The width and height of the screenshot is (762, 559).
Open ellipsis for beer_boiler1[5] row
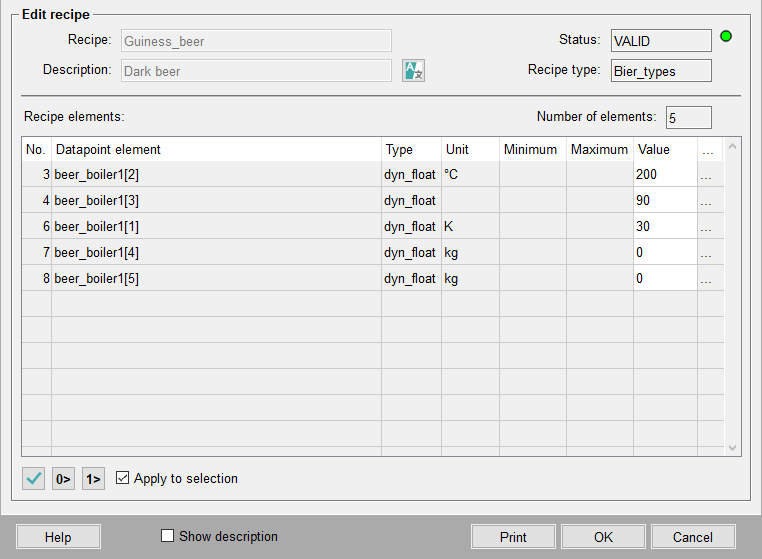706,279
